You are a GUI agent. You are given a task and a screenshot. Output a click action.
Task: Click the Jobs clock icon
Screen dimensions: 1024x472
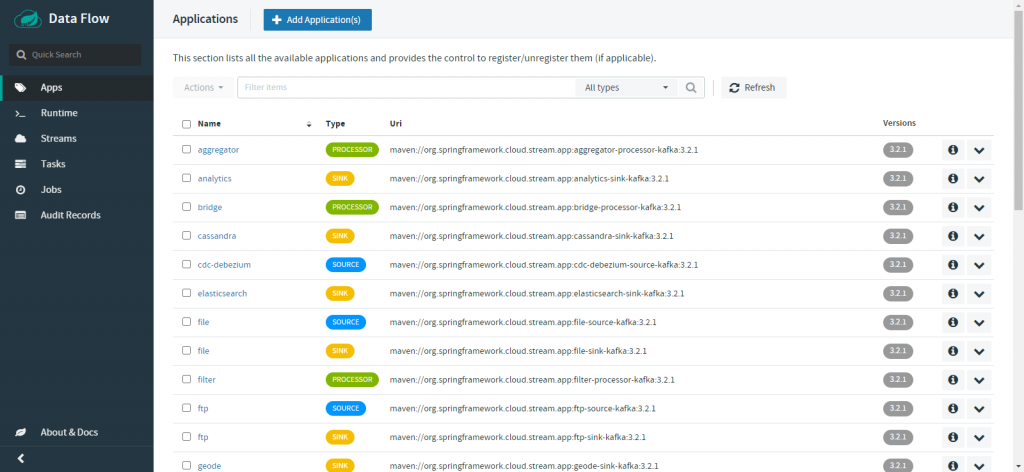pyautogui.click(x=21, y=189)
